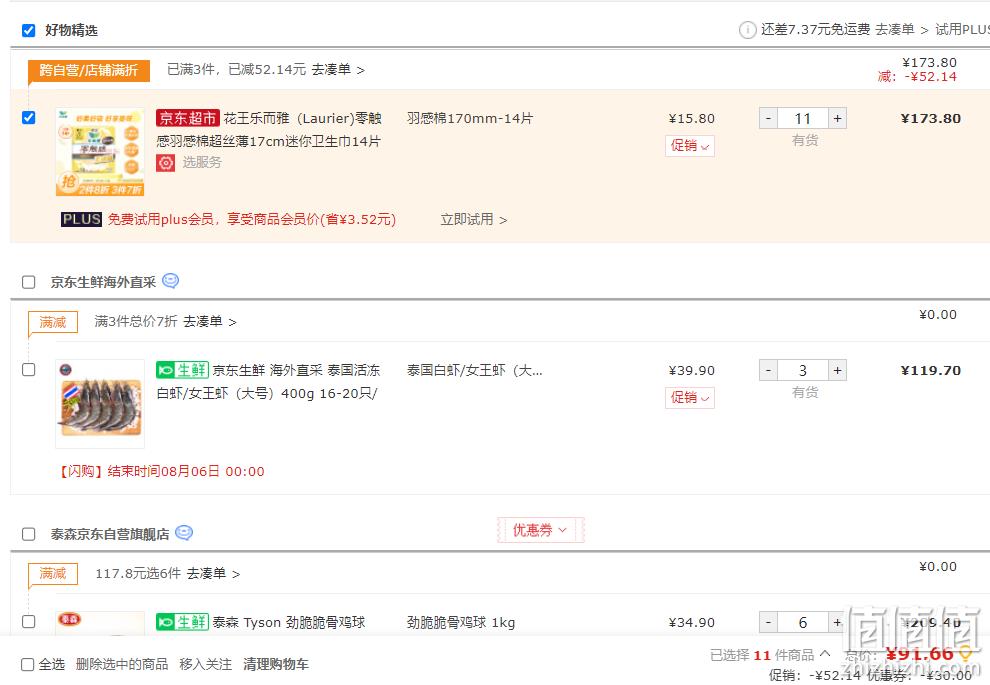990x685 pixels.
Task: Open chat with 京东生鲜海外直采 customer service
Action: click(x=170, y=281)
